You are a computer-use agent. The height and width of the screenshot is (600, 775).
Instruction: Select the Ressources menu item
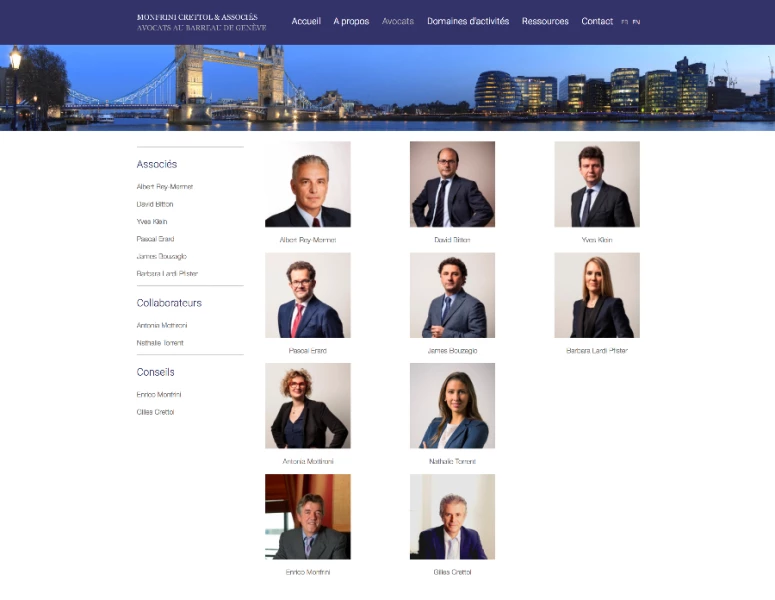[545, 21]
